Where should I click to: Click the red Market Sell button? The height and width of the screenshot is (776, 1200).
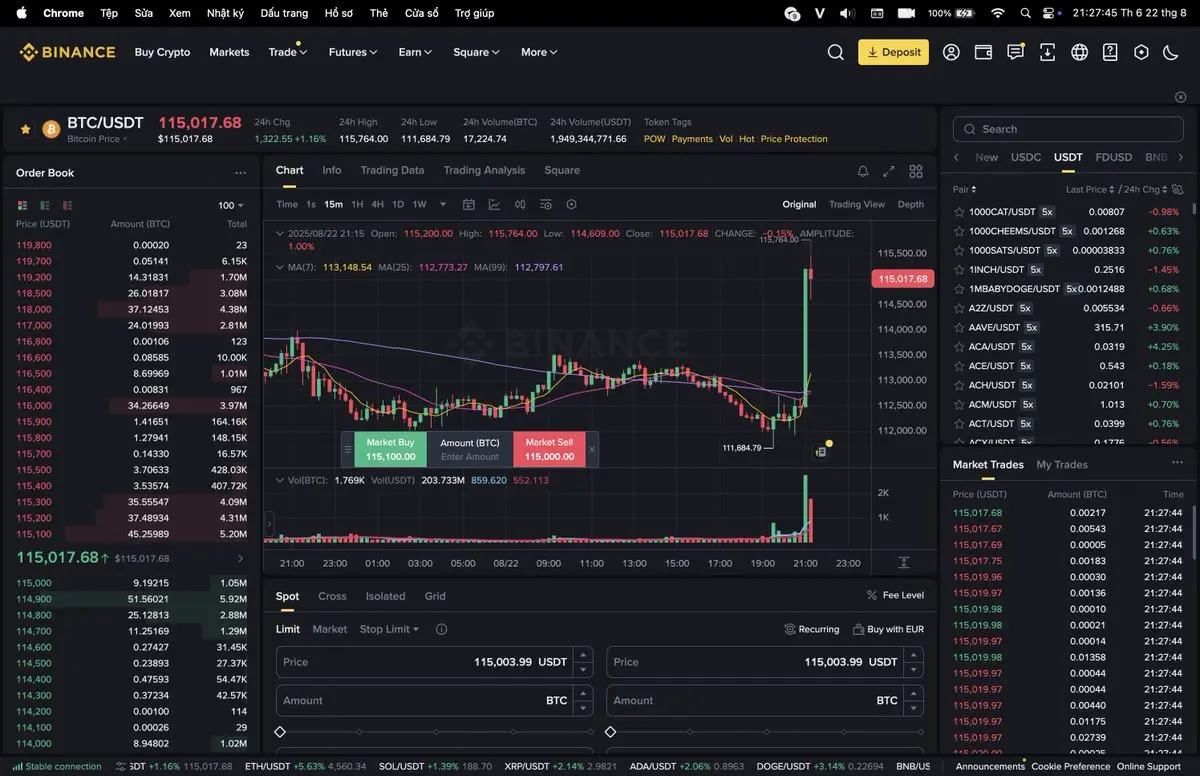(549, 449)
